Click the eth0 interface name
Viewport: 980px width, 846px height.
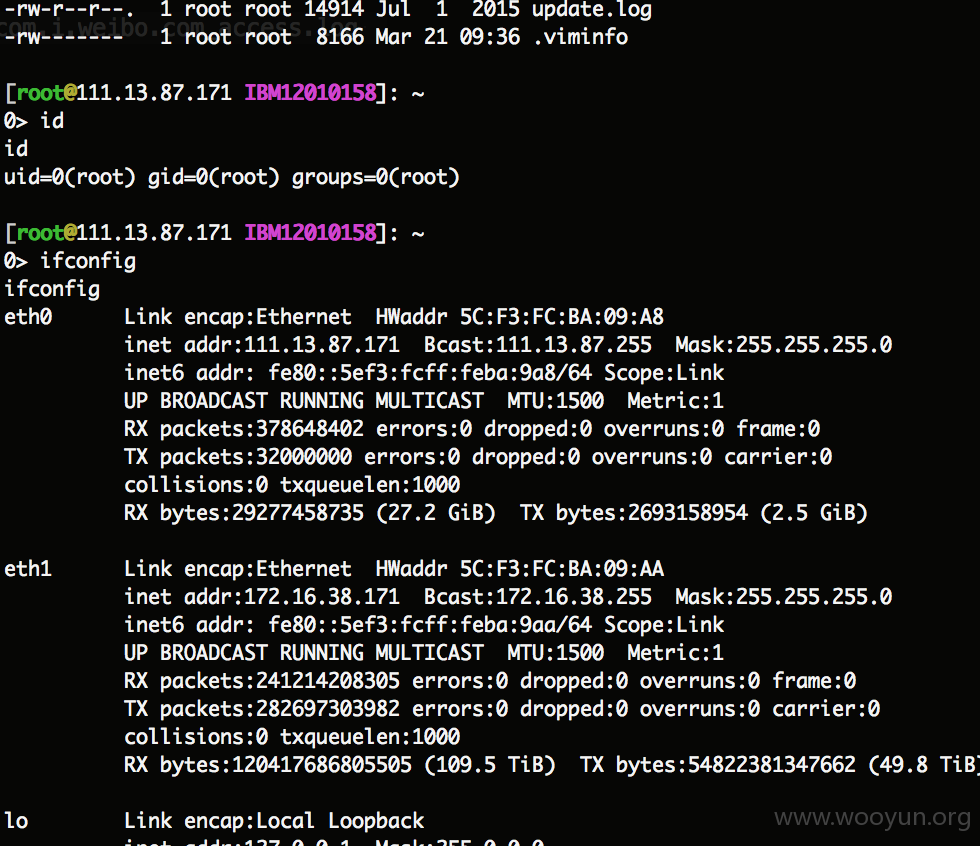click(x=28, y=317)
